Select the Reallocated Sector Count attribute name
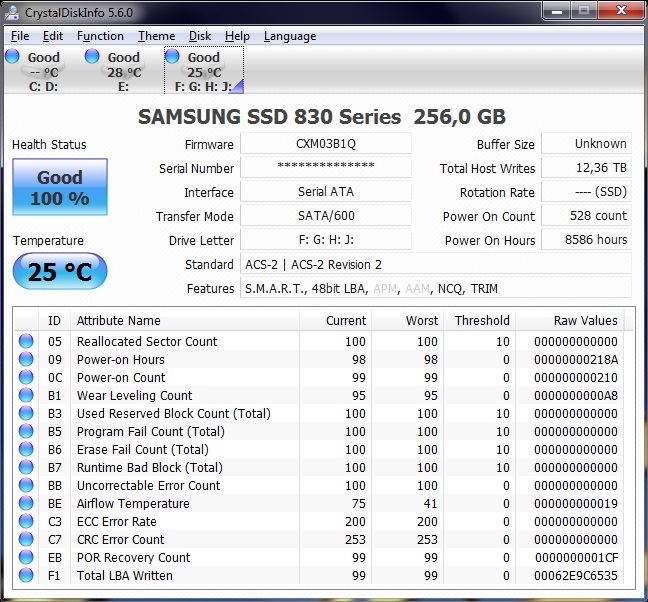 coord(147,341)
